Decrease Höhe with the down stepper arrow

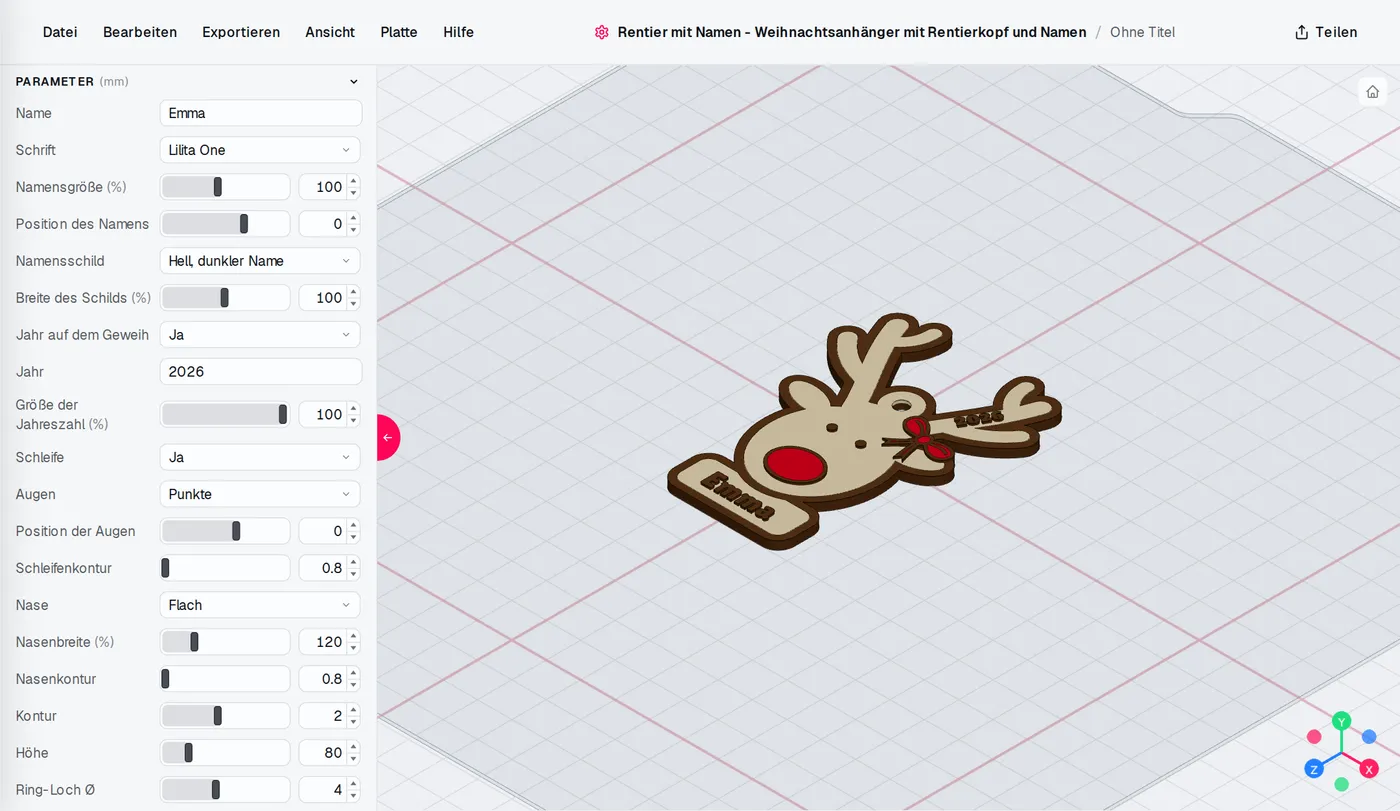pos(353,758)
